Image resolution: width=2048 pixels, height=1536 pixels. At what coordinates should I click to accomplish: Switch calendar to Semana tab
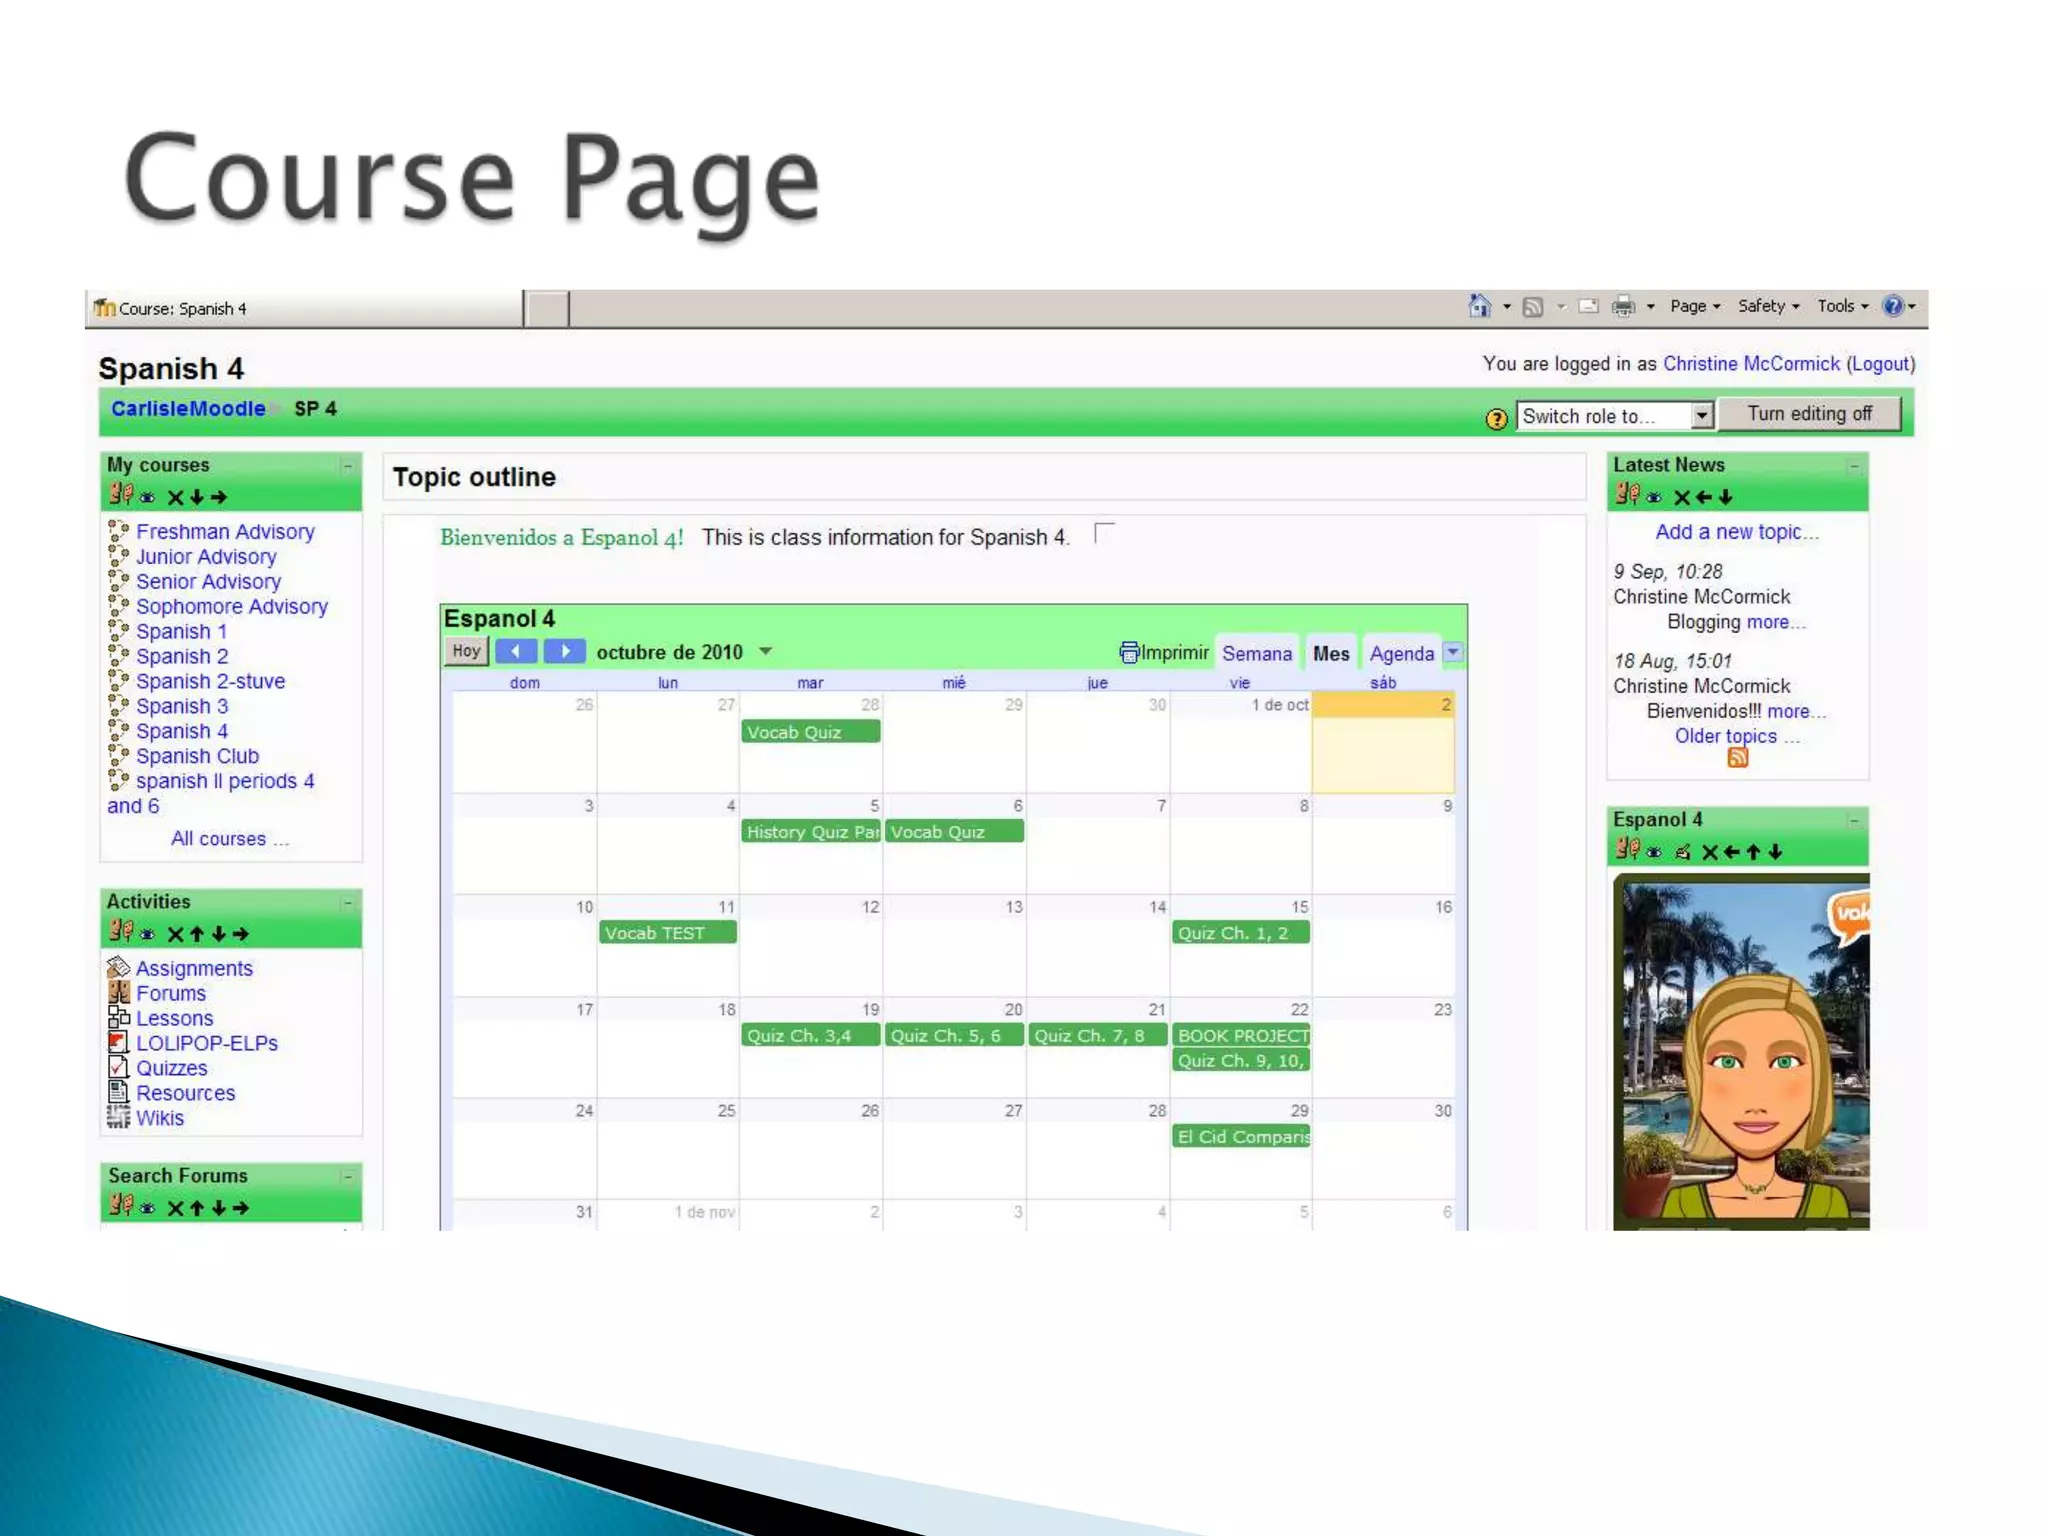(1256, 654)
